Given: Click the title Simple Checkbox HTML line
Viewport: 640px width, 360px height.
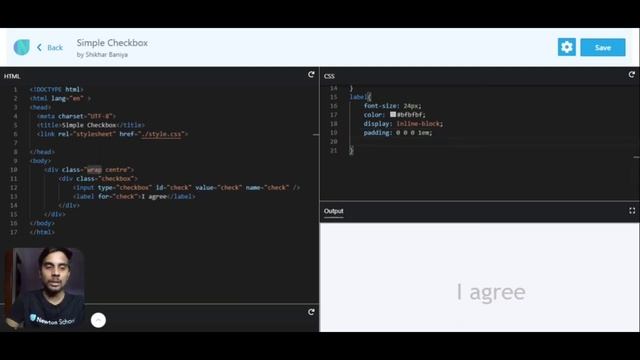Looking at the screenshot, I should coord(91,125).
